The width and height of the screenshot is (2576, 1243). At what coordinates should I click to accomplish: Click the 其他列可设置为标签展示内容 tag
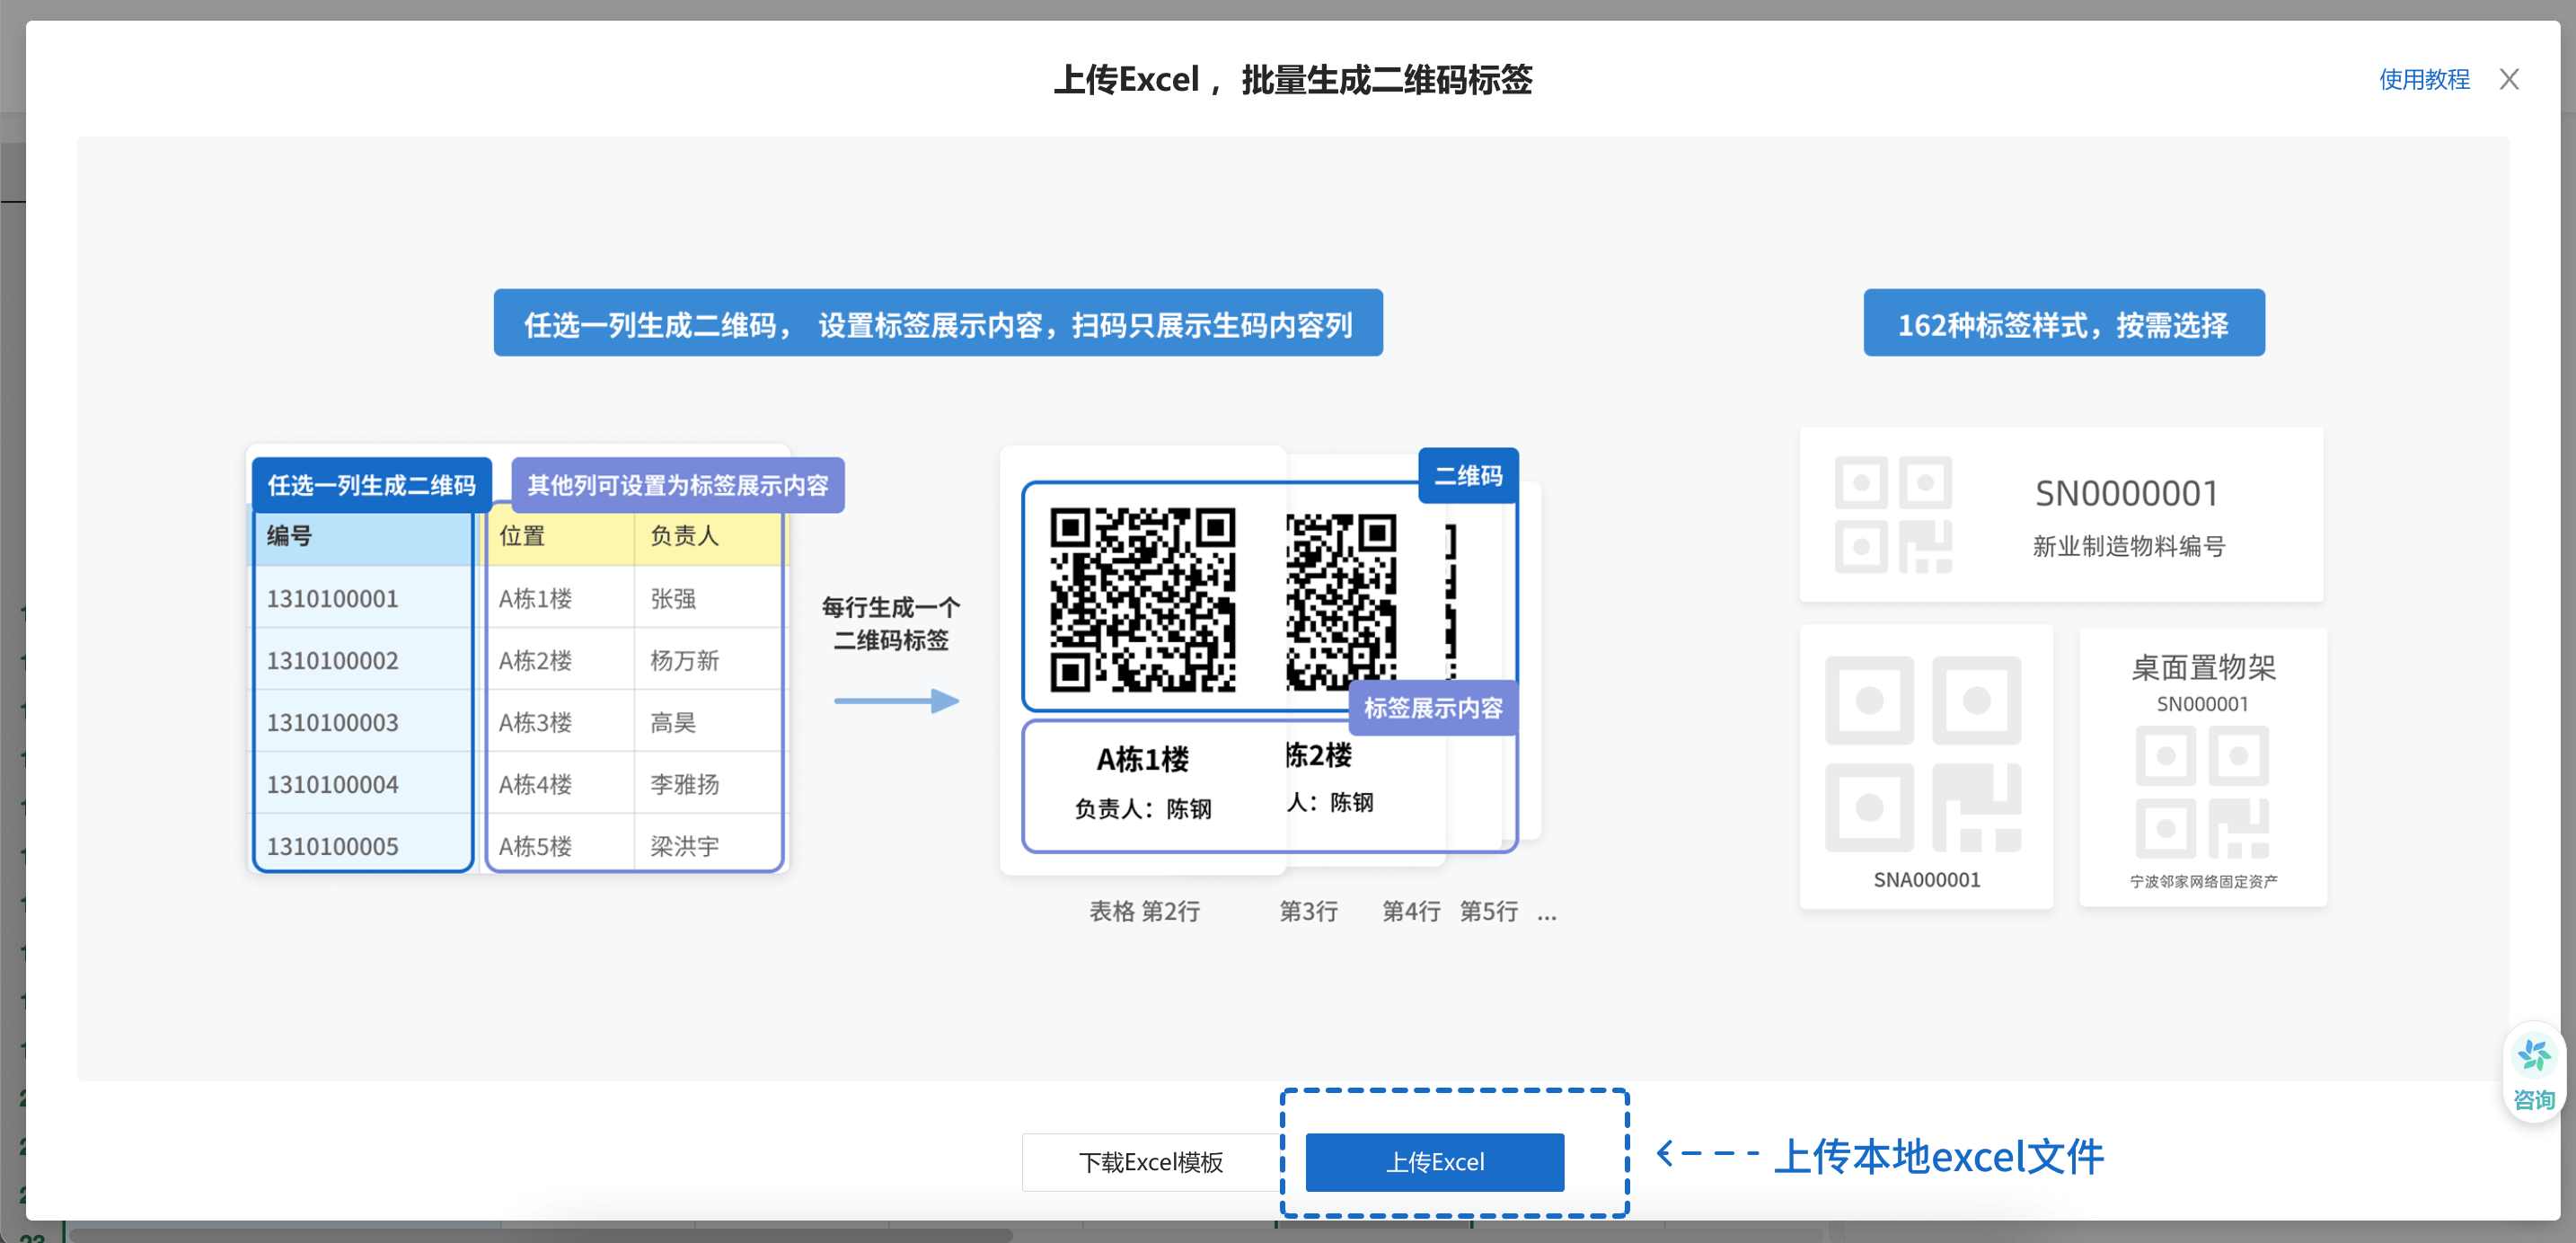[678, 485]
